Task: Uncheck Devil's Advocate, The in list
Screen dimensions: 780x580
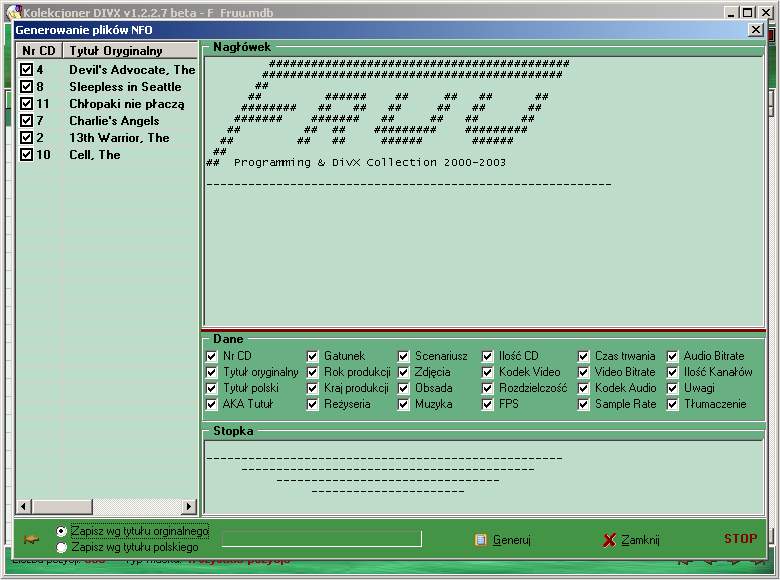Action: pos(27,70)
